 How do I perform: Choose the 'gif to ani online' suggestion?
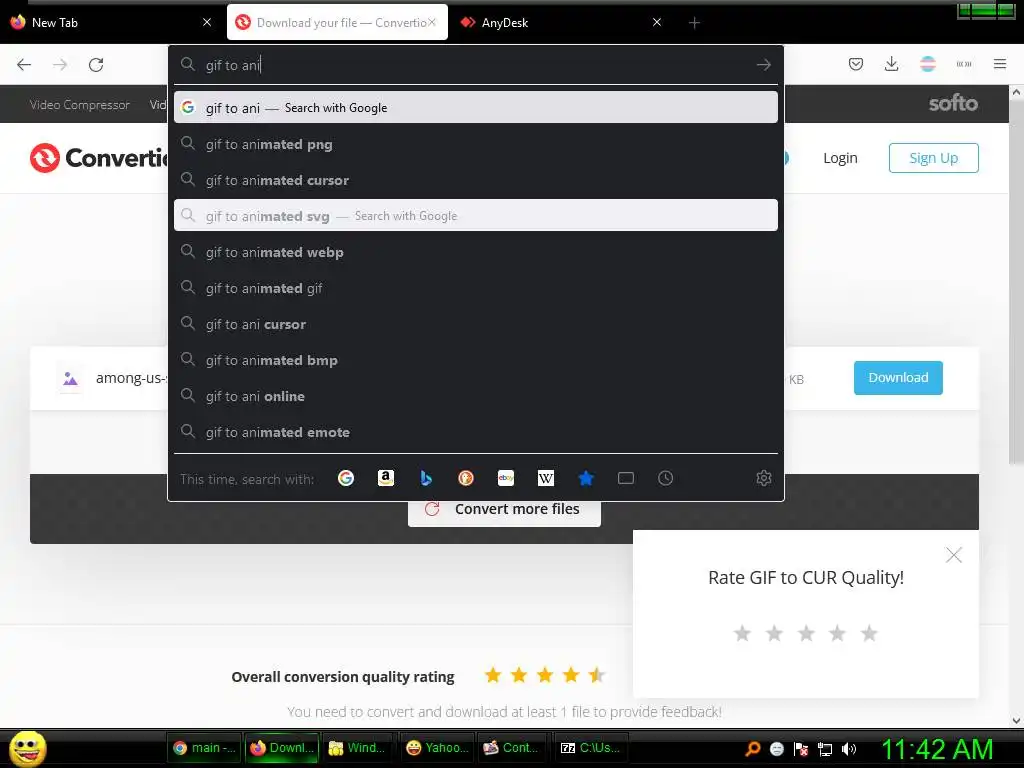[x=475, y=396]
